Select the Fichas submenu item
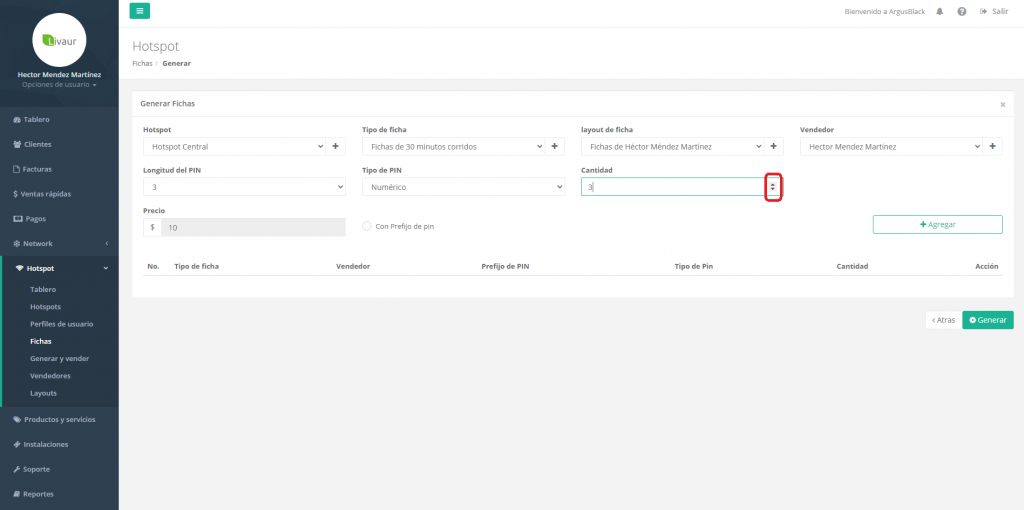The width and height of the screenshot is (1024, 510). 40,341
